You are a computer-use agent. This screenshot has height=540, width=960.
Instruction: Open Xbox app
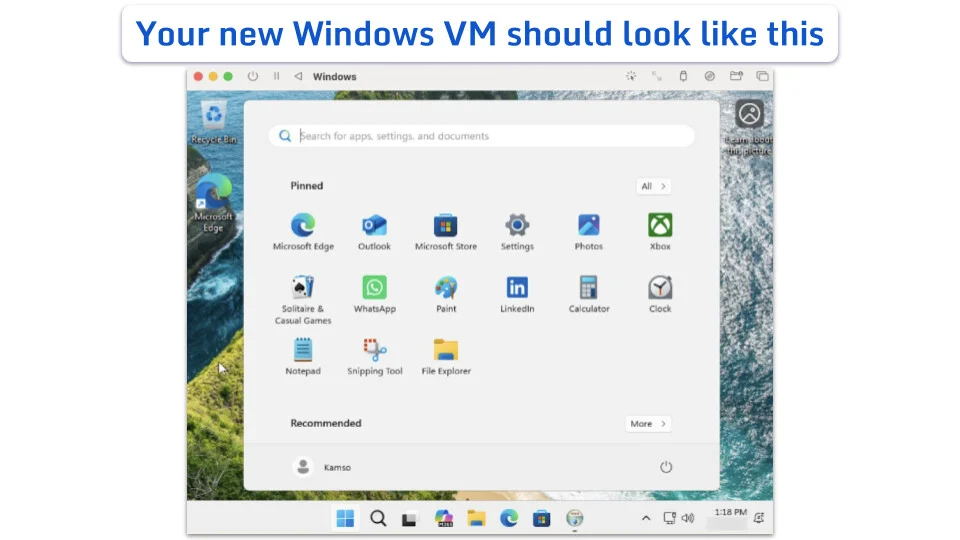coord(660,232)
